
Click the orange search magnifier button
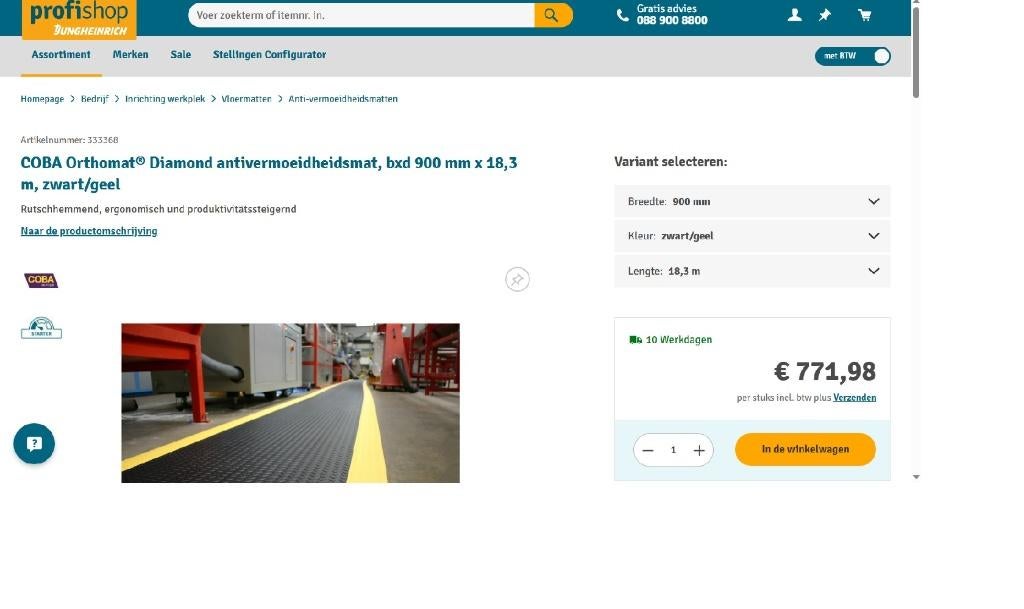[x=552, y=15]
